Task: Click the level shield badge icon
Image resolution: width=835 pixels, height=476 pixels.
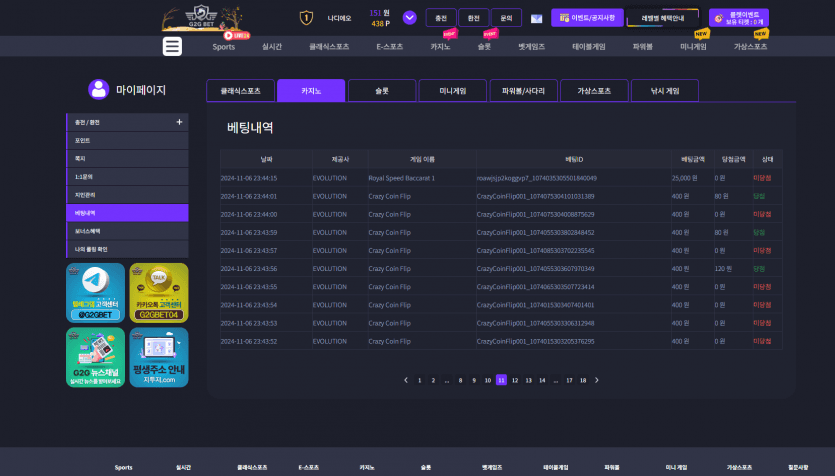Action: pos(307,17)
